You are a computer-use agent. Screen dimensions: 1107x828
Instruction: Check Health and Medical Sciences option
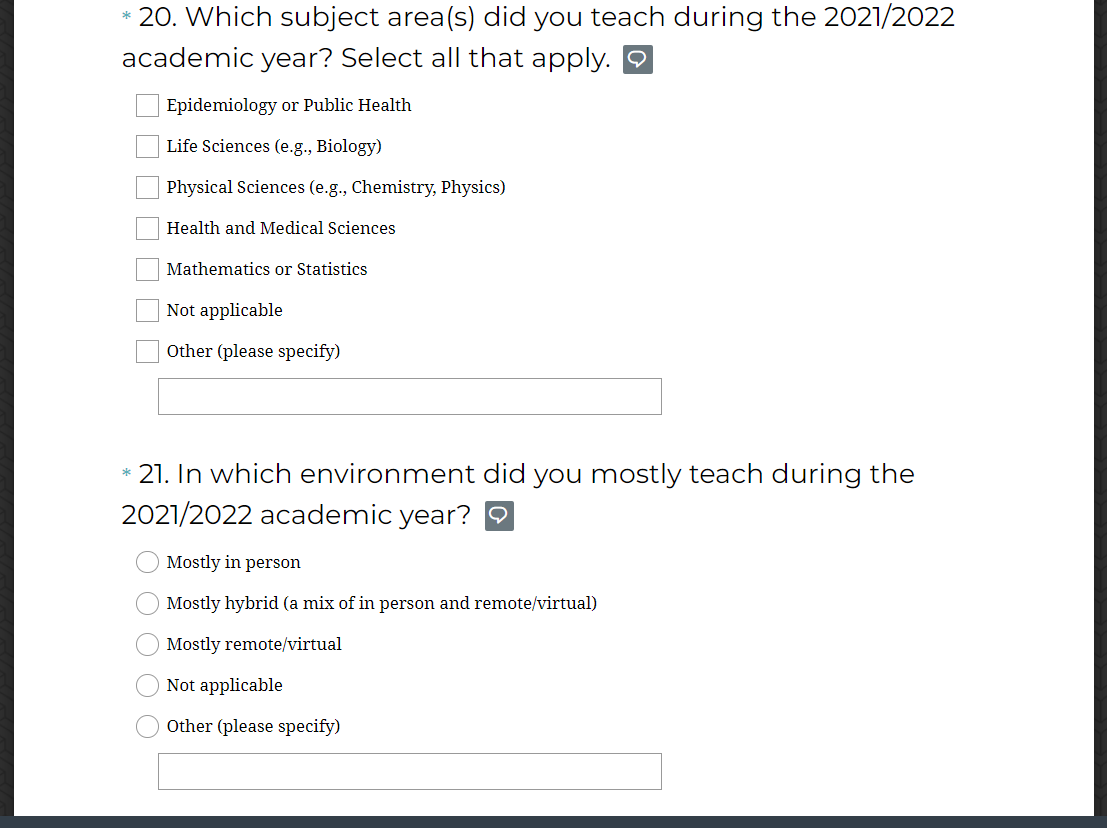[x=148, y=228]
